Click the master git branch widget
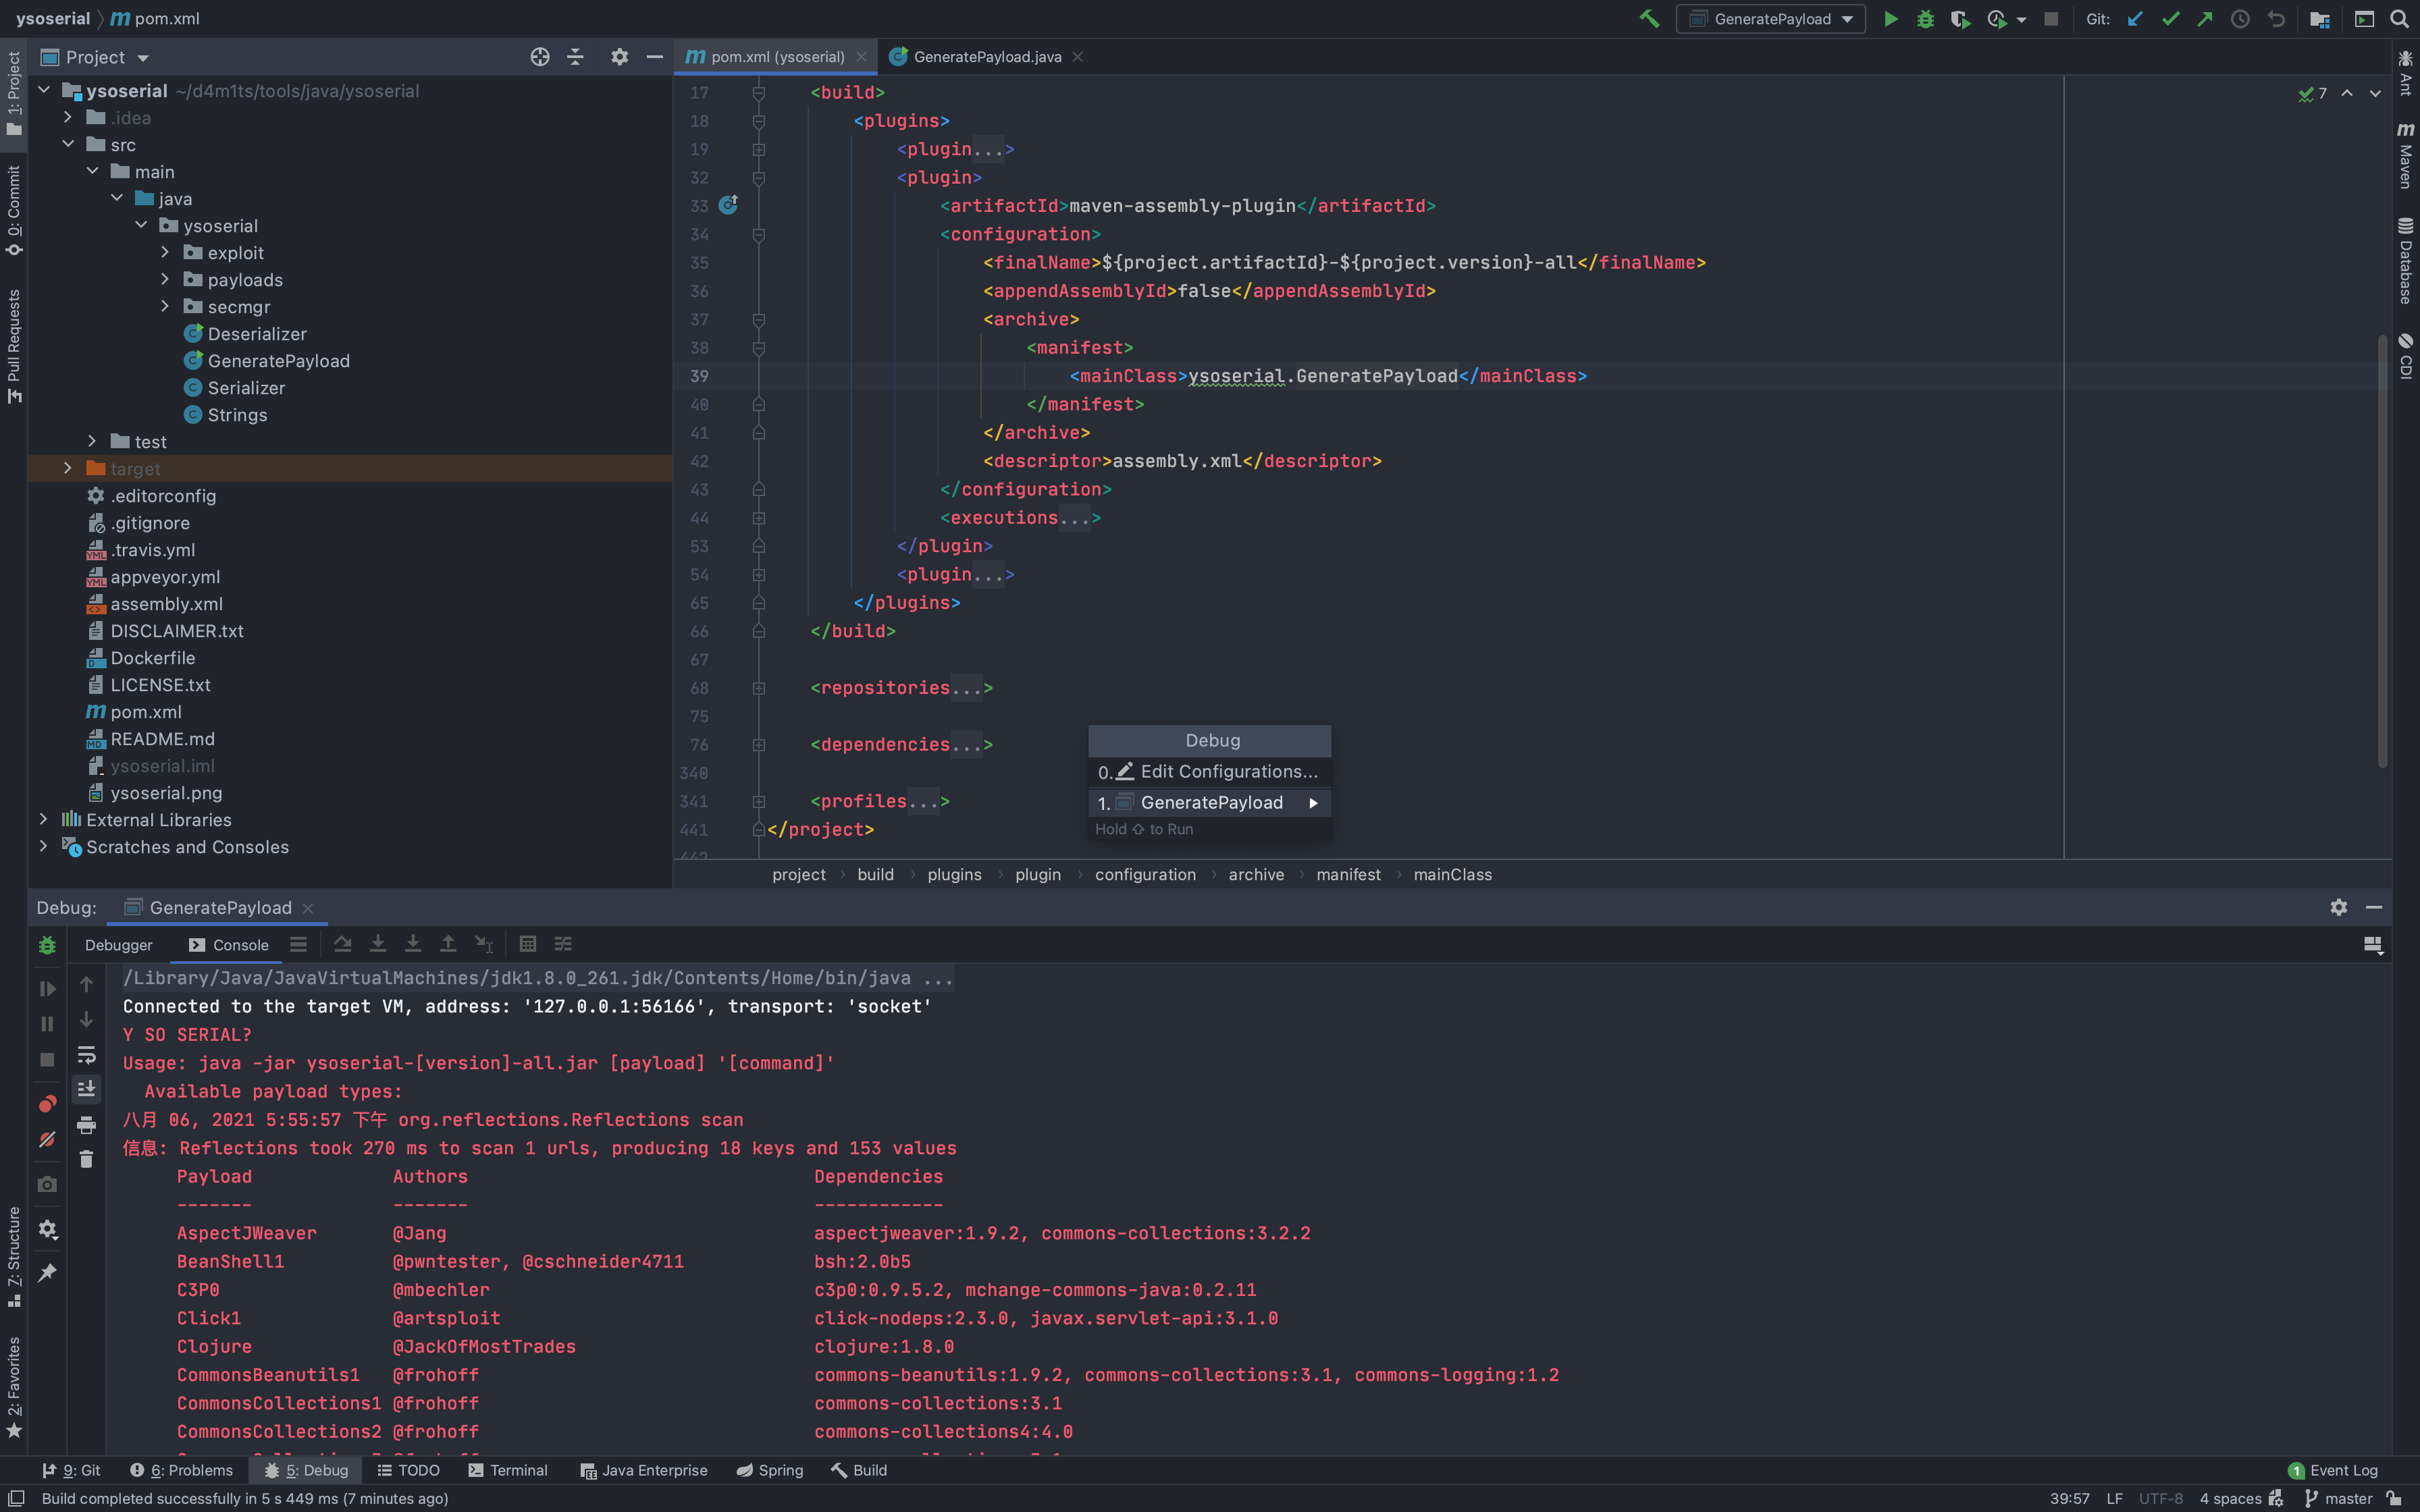This screenshot has height=1512, width=2420. (x=2346, y=1498)
